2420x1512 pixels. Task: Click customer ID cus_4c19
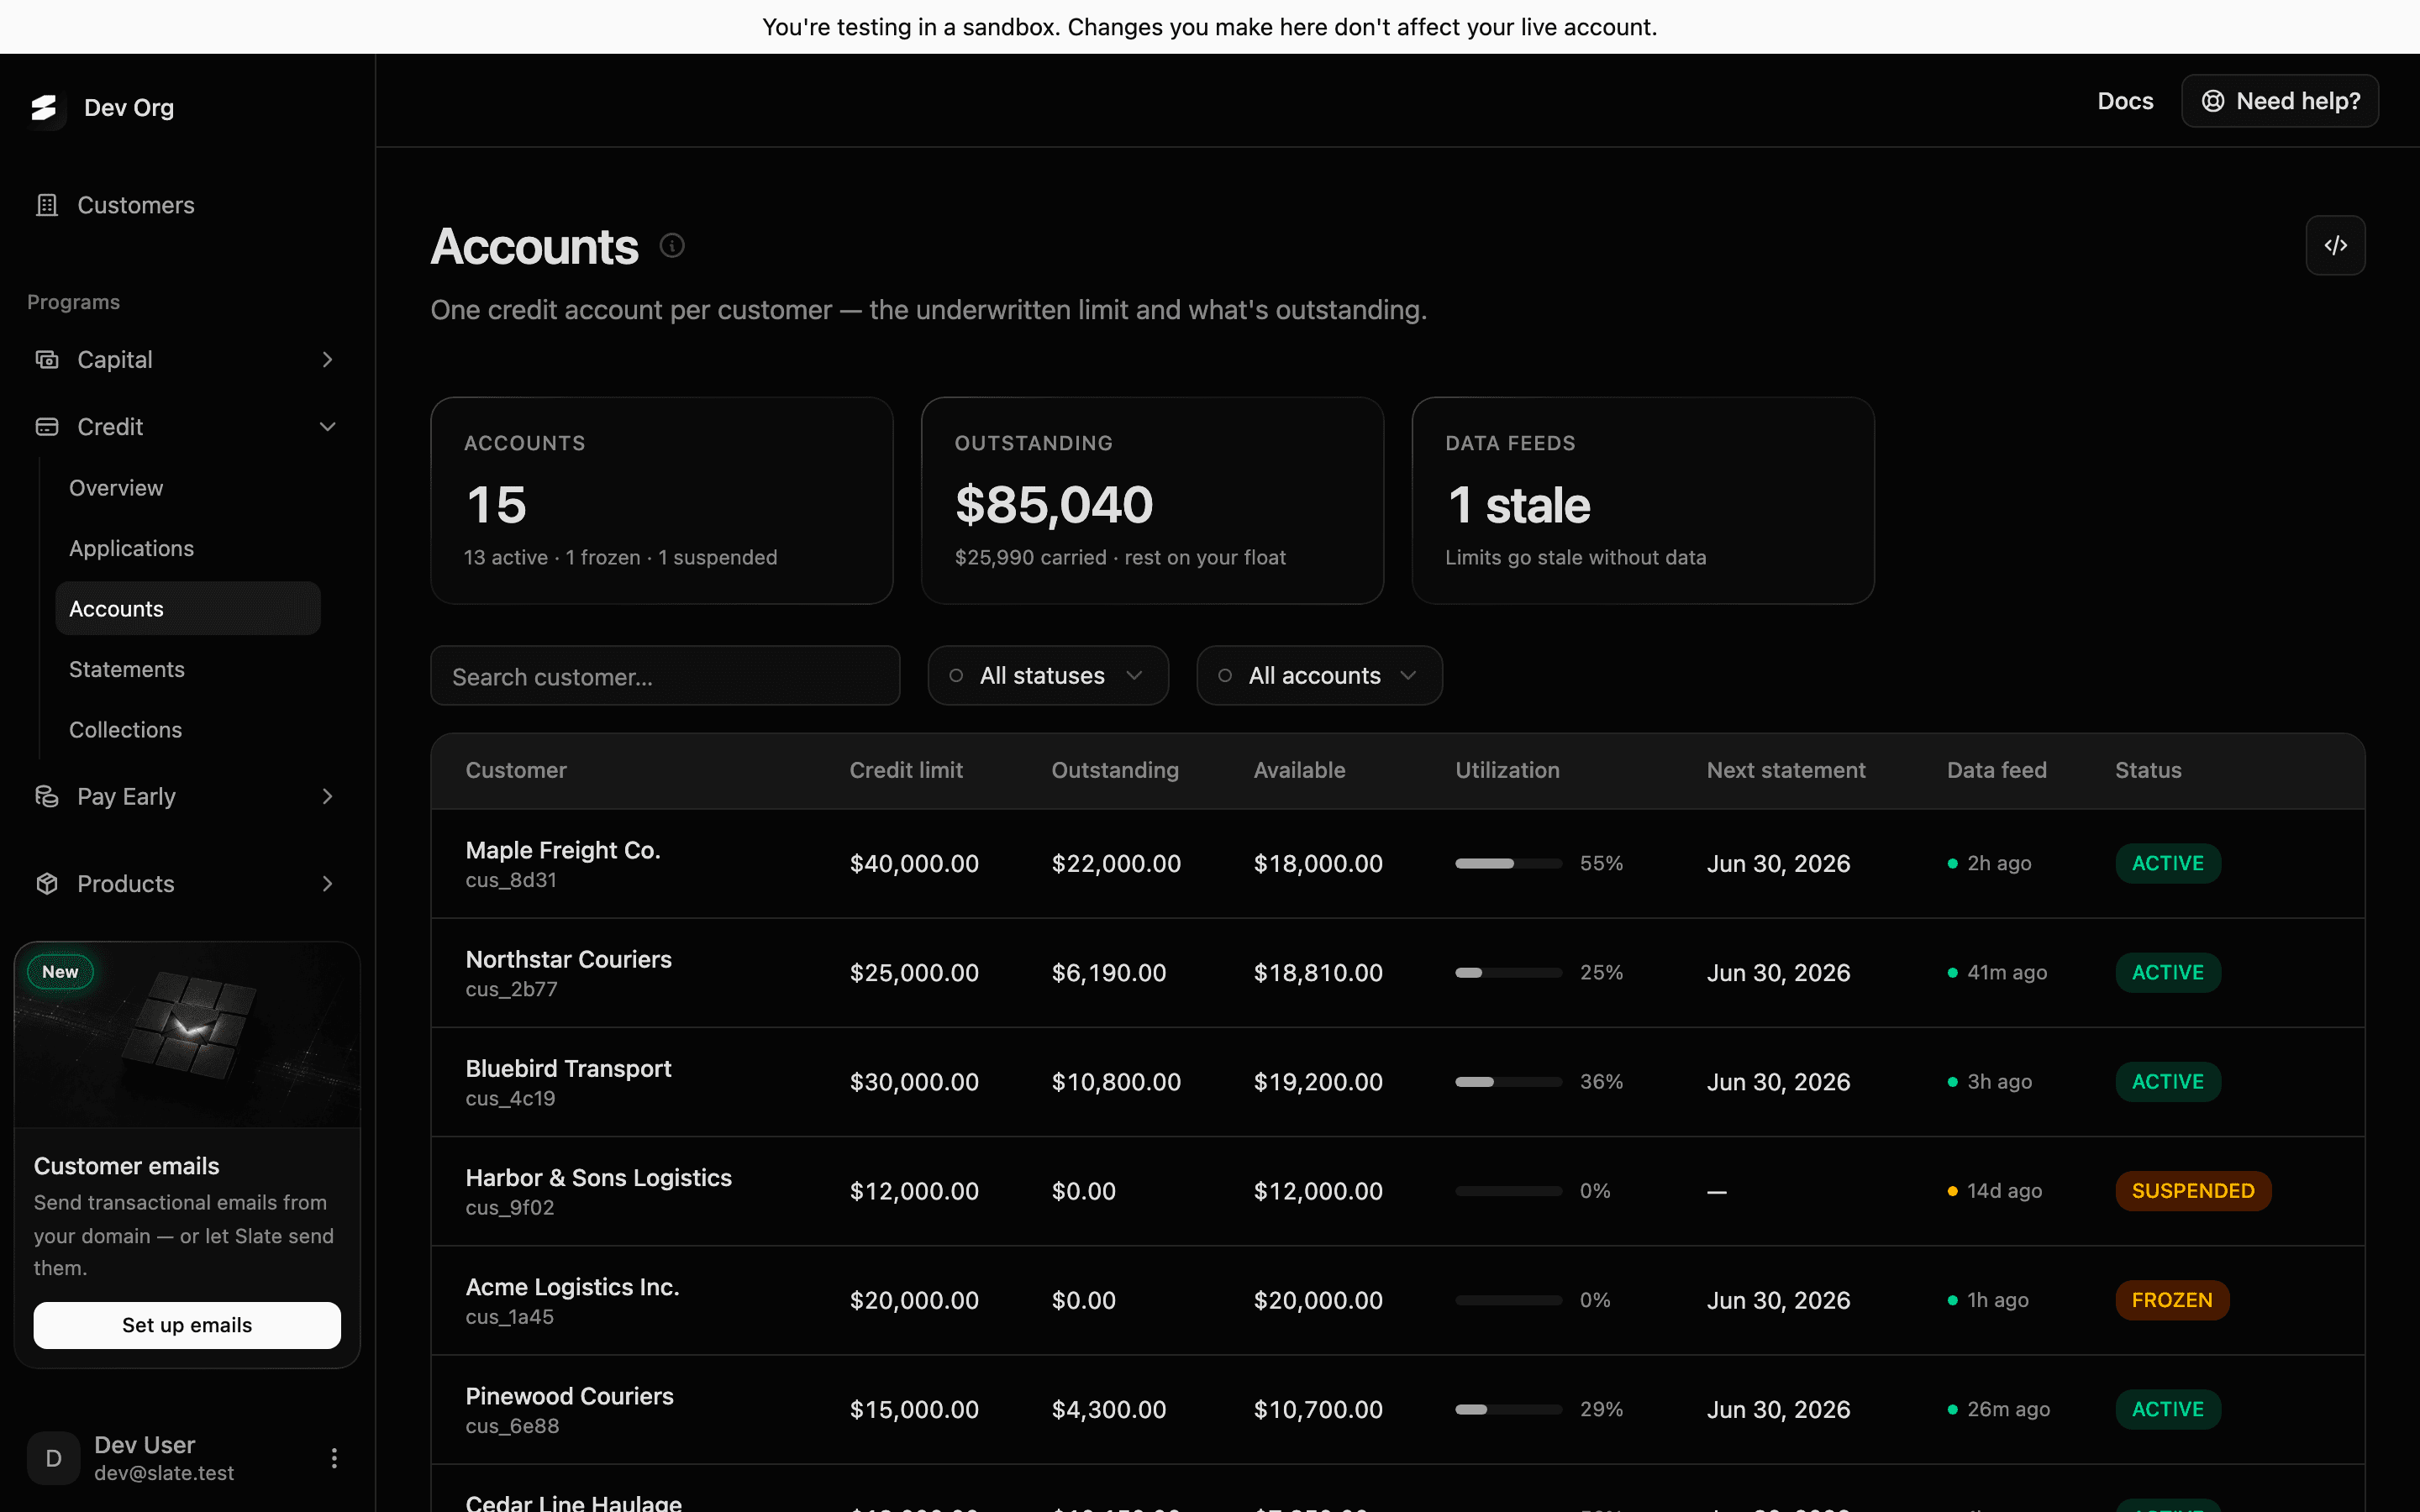pyautogui.click(x=510, y=1098)
